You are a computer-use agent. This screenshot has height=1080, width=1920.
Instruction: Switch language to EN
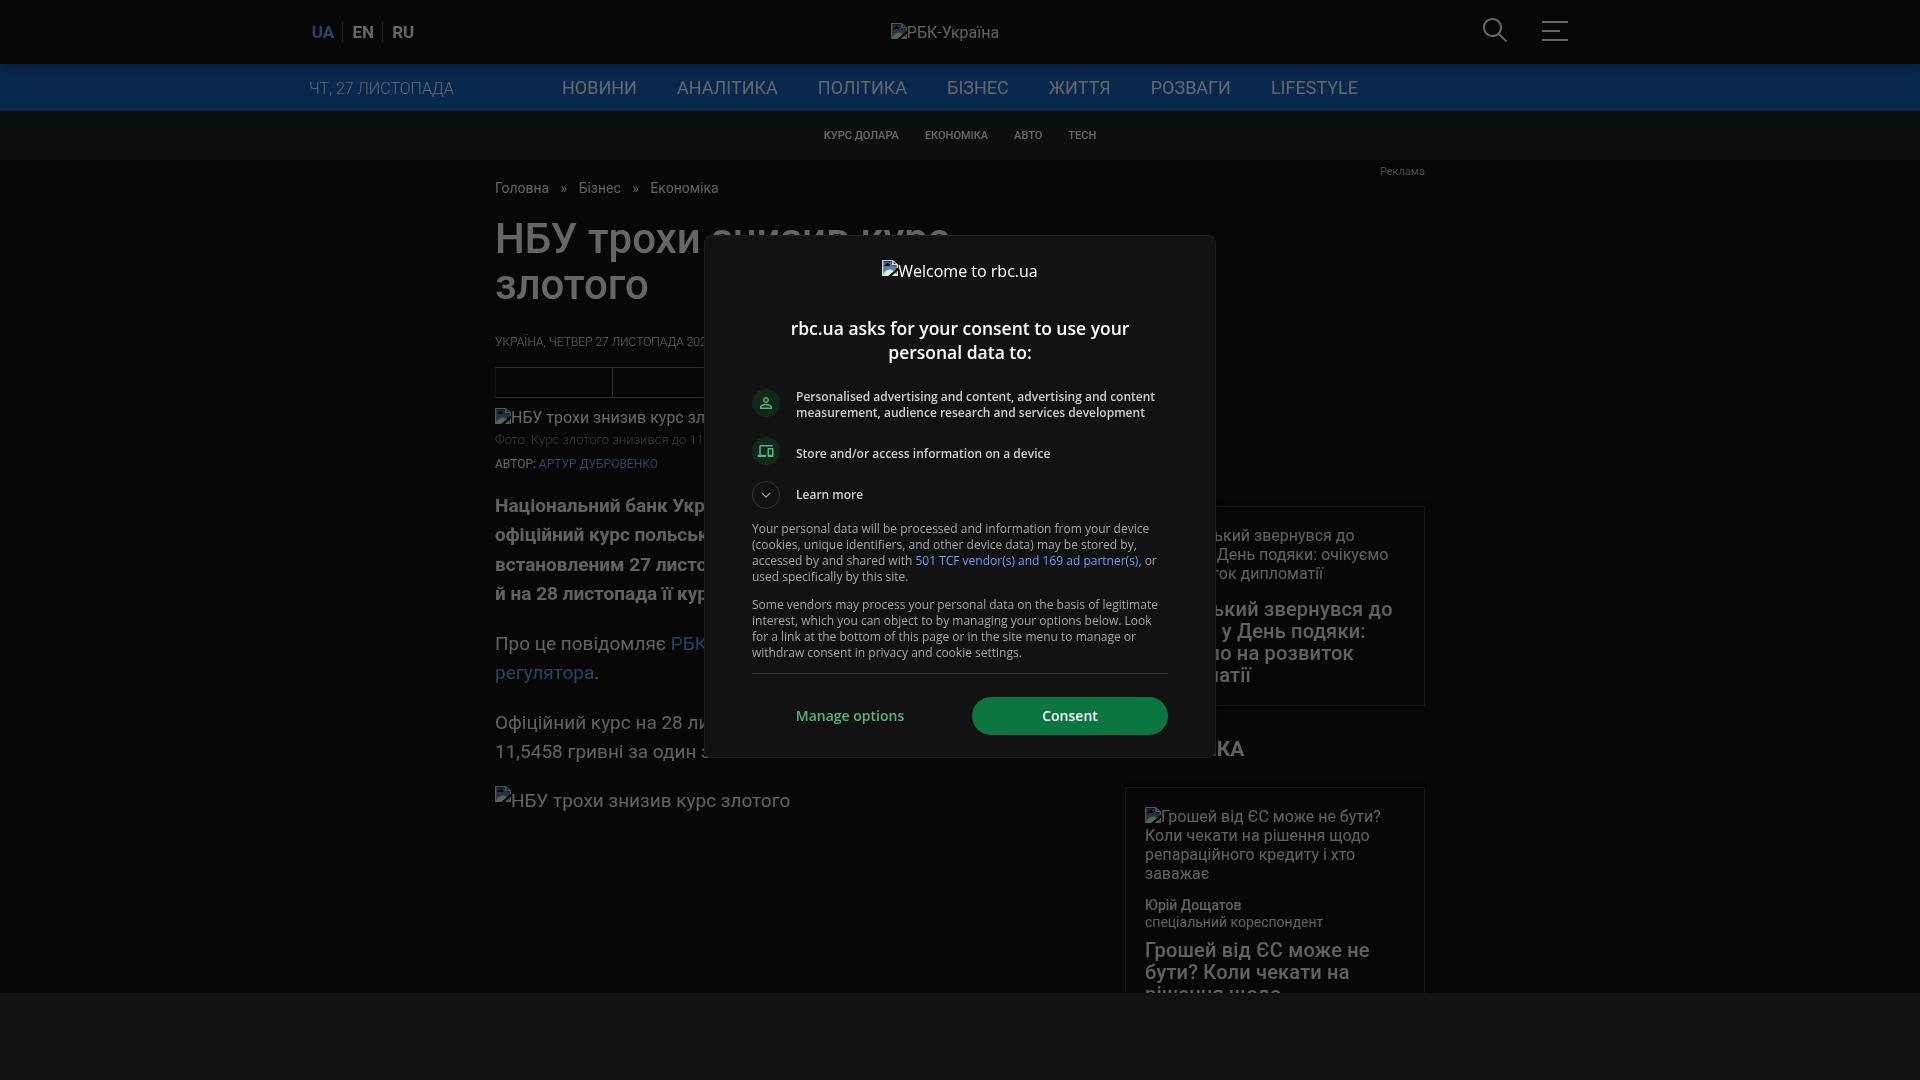363,32
